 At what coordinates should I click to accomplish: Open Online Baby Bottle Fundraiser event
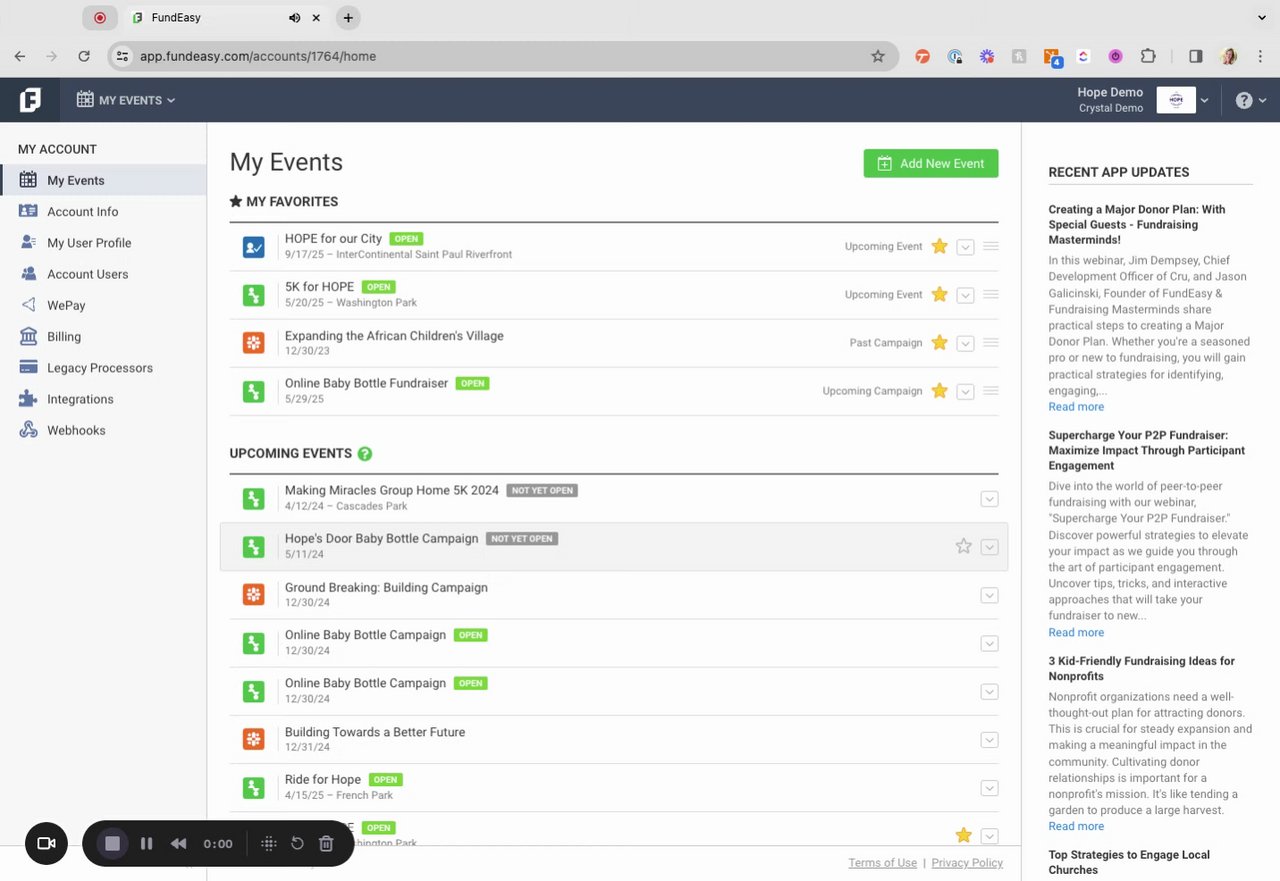click(366, 383)
